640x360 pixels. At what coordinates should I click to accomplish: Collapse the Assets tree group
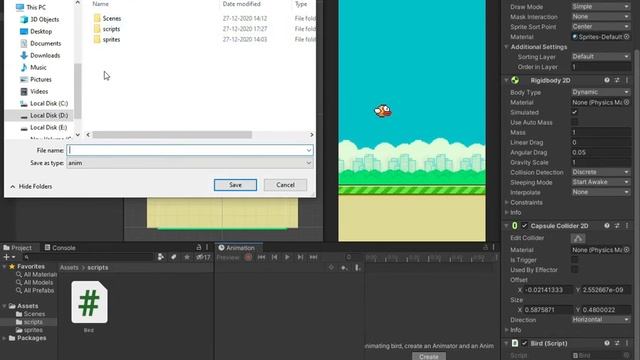pos(4,306)
